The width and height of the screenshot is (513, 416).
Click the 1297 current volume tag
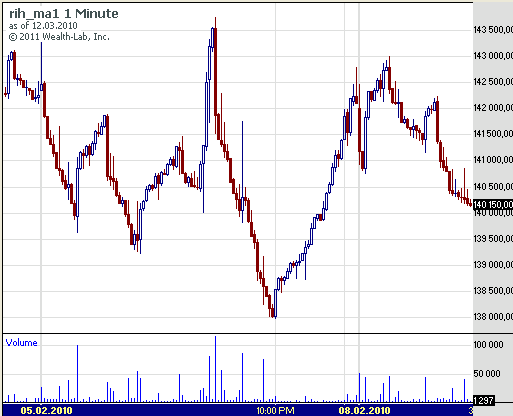pyautogui.click(x=483, y=400)
